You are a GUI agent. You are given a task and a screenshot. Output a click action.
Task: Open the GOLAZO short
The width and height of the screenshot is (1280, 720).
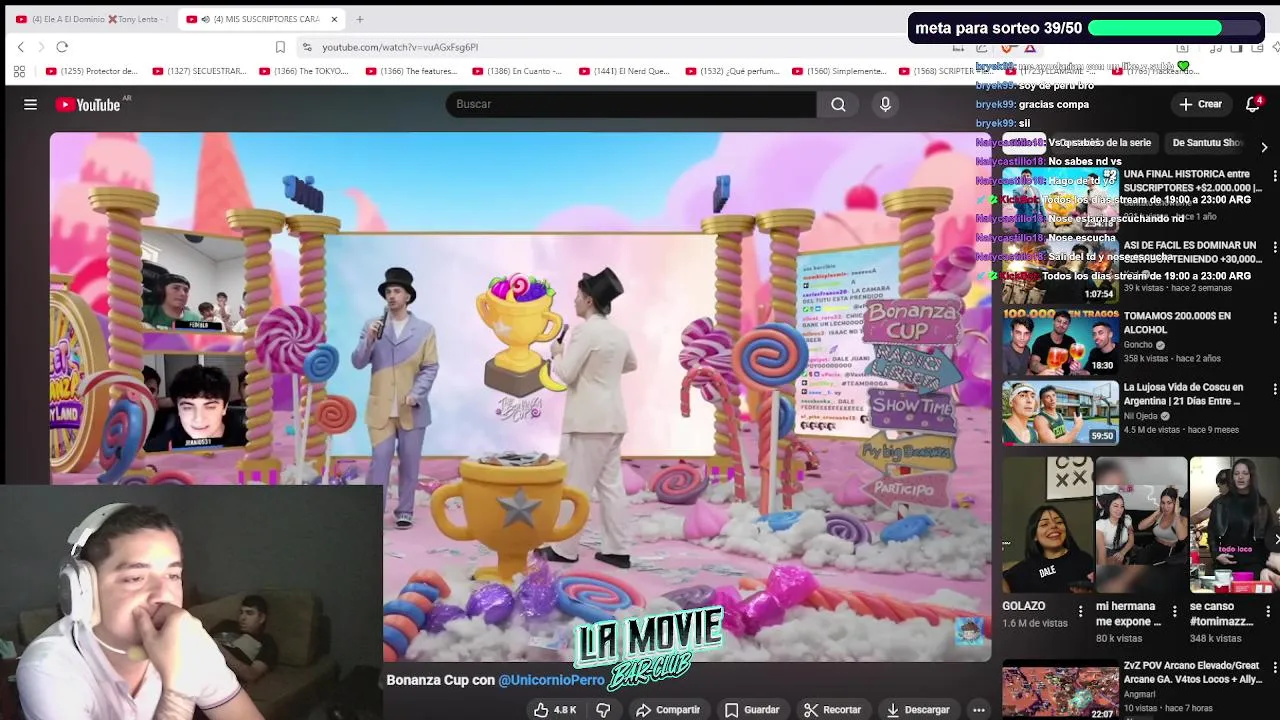click(1047, 525)
